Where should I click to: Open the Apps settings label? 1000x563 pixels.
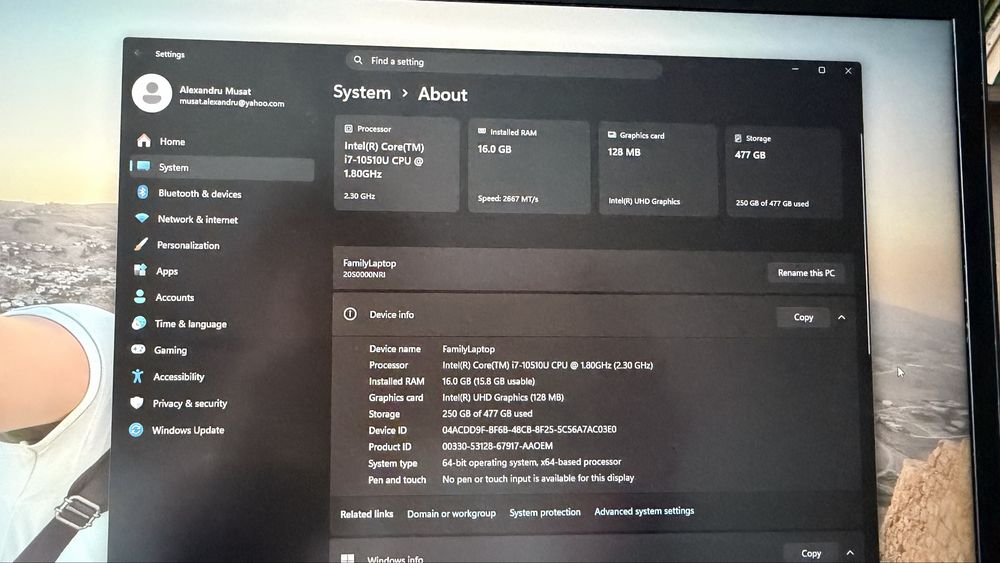point(167,271)
